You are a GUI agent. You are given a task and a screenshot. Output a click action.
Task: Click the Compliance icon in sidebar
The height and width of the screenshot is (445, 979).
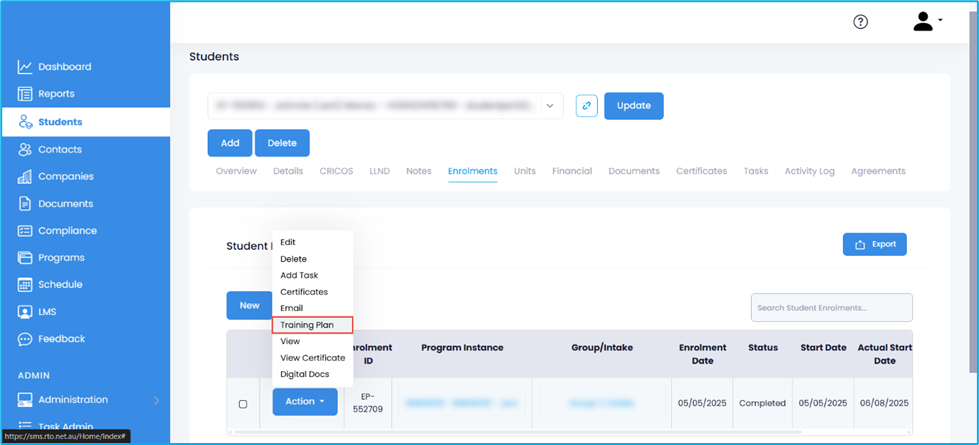click(x=25, y=231)
